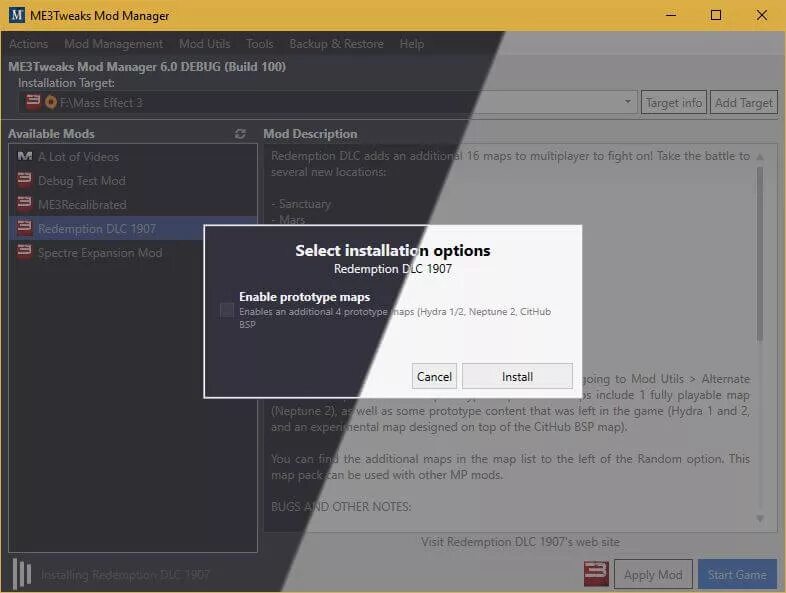Screen dimensions: 786x593
Task: Click 'BUGS AND OTHER NOTES:' text in description
Action: 341,507
